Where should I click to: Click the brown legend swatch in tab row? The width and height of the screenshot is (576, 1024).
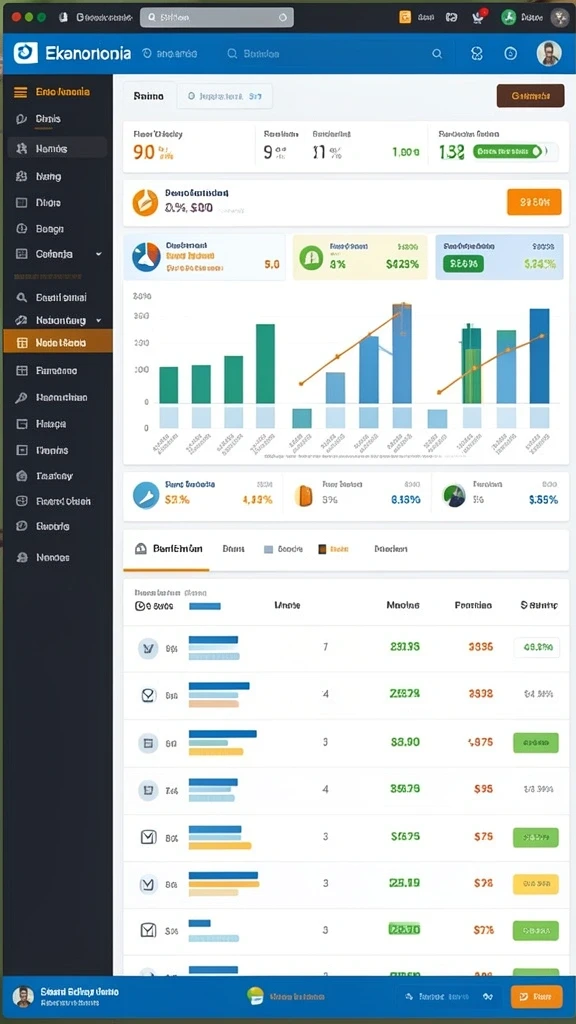tap(322, 550)
